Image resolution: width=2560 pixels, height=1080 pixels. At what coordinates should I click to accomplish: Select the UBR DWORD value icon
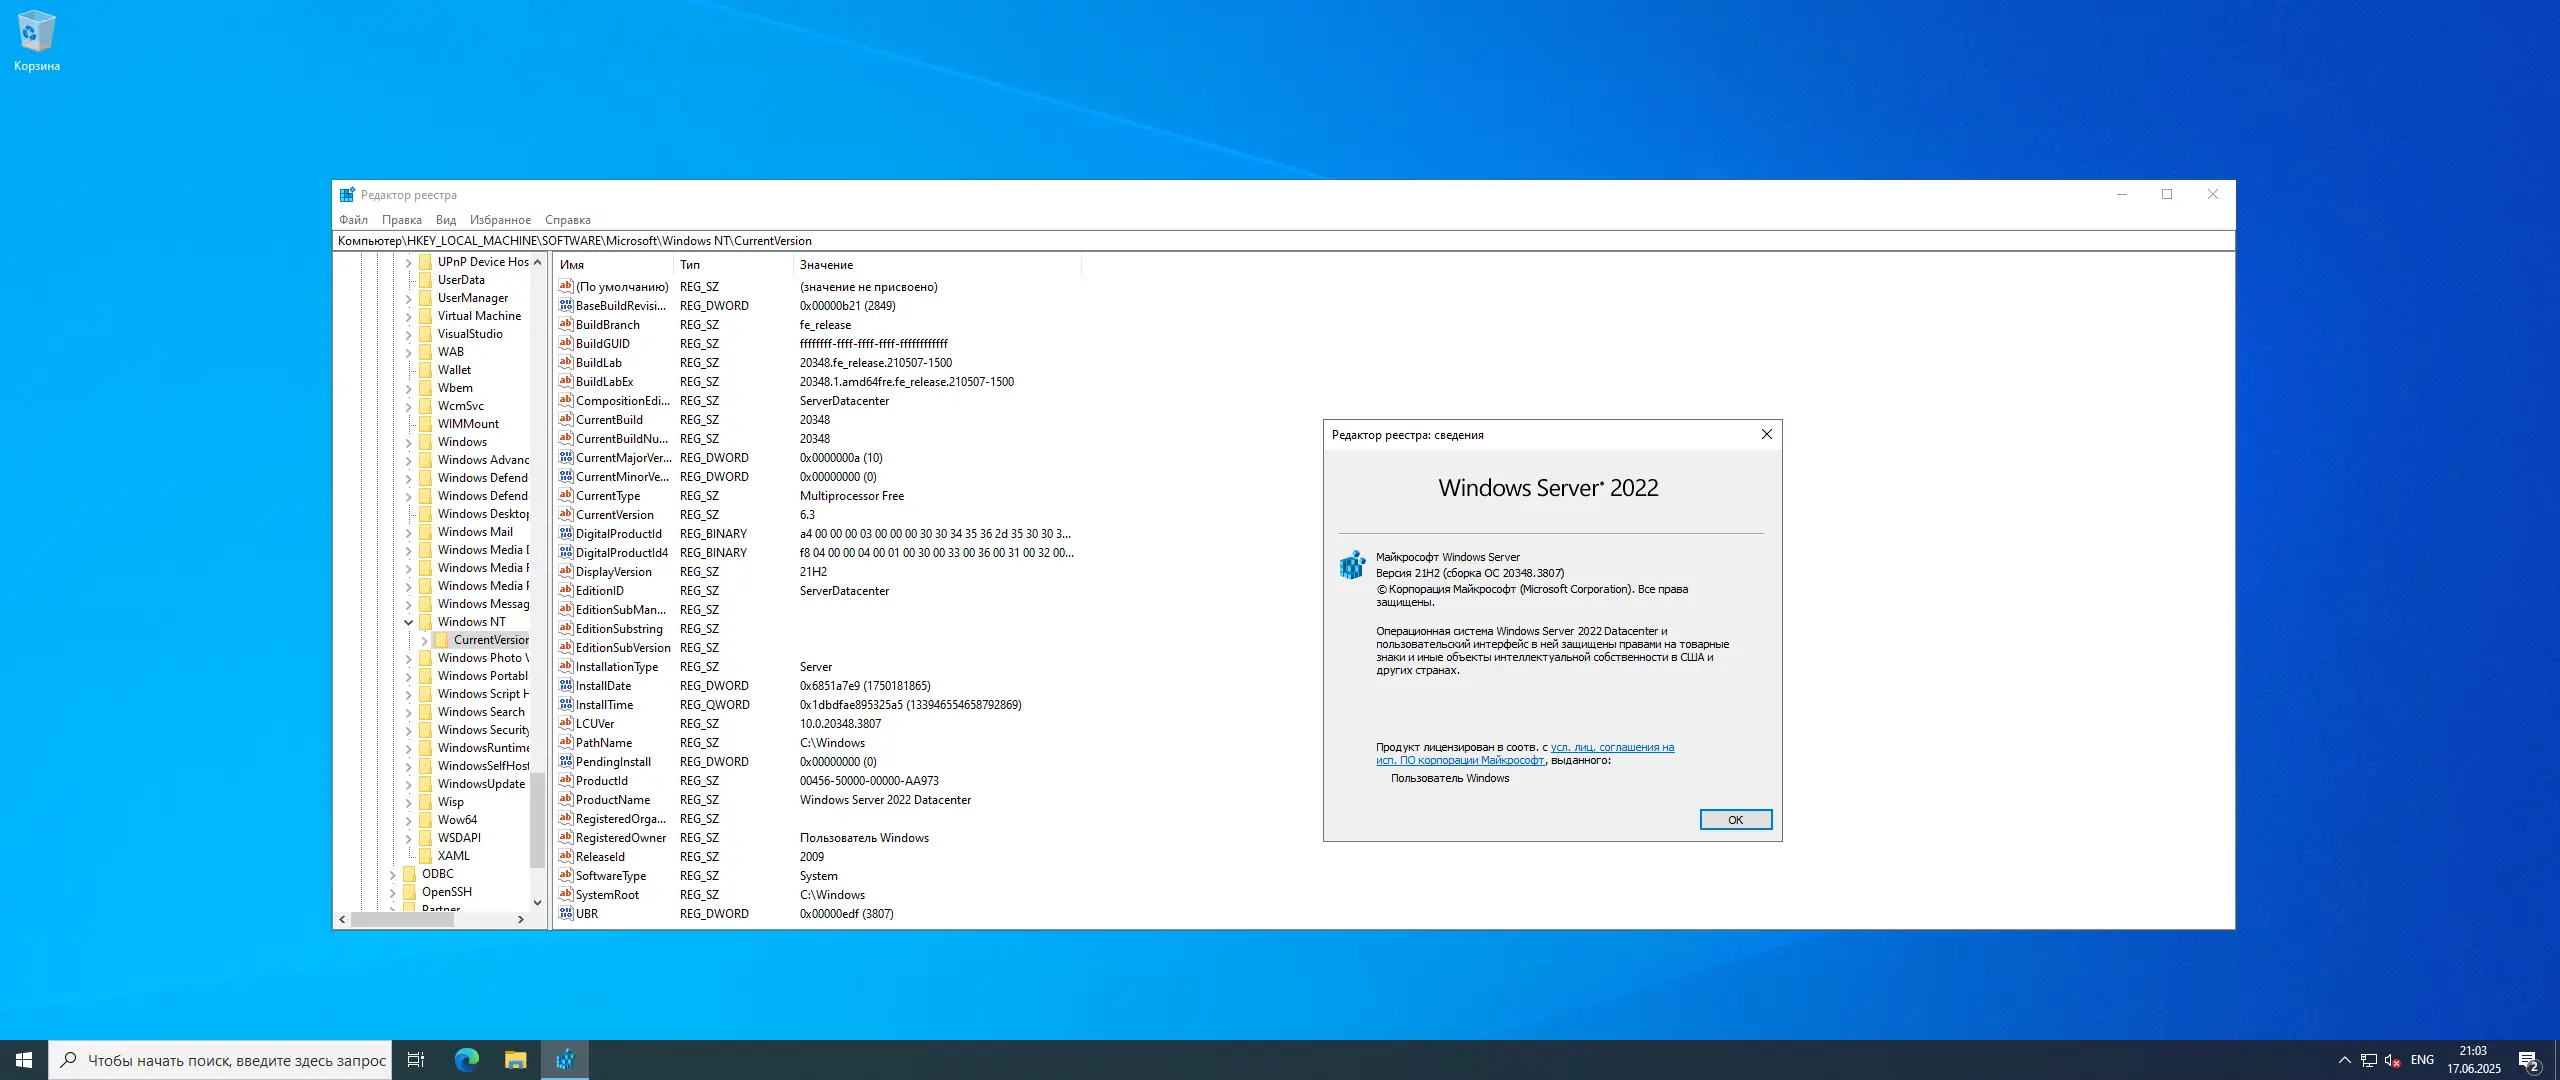point(566,913)
